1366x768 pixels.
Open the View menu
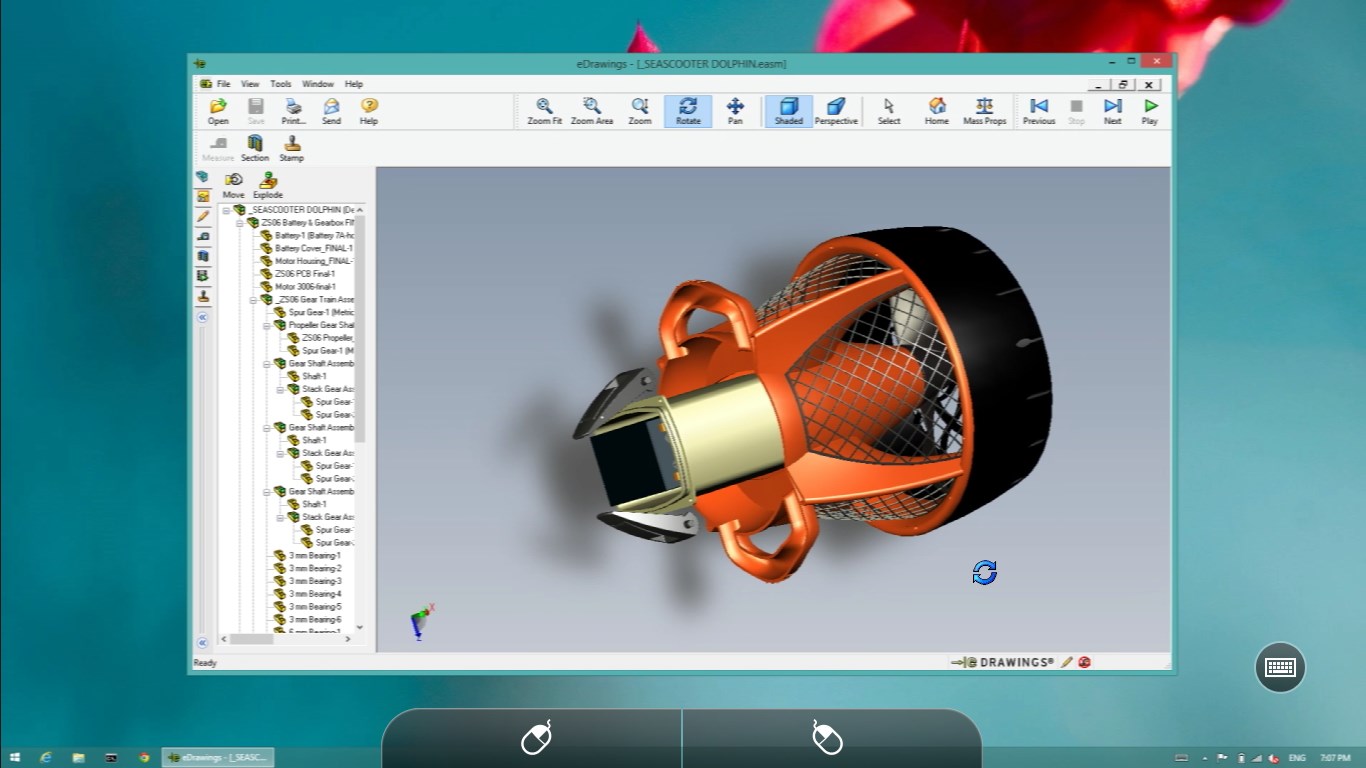pos(250,84)
